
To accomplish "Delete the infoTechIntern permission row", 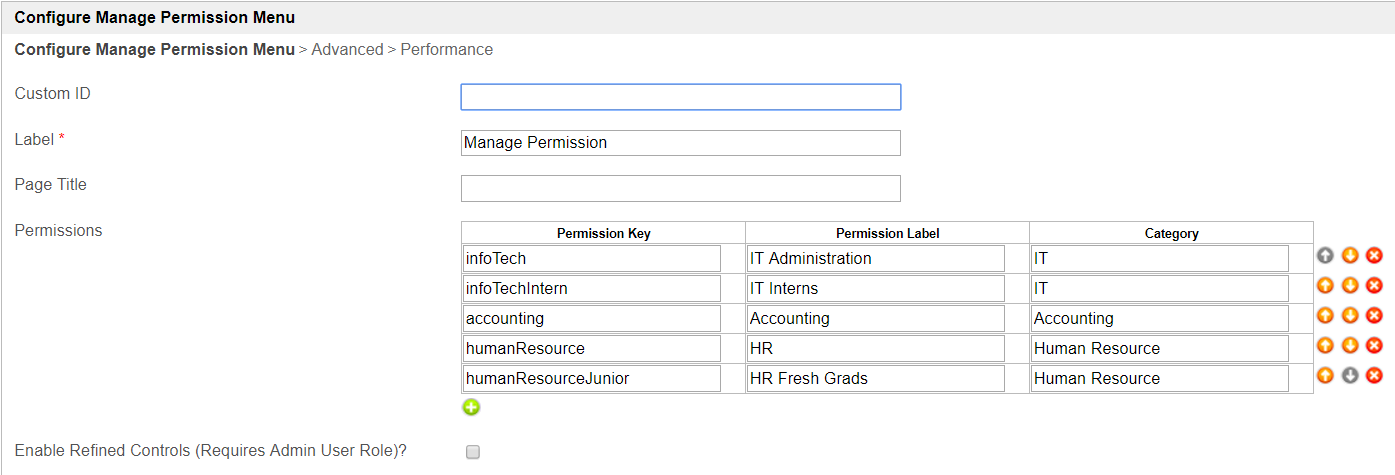I will (1374, 286).
